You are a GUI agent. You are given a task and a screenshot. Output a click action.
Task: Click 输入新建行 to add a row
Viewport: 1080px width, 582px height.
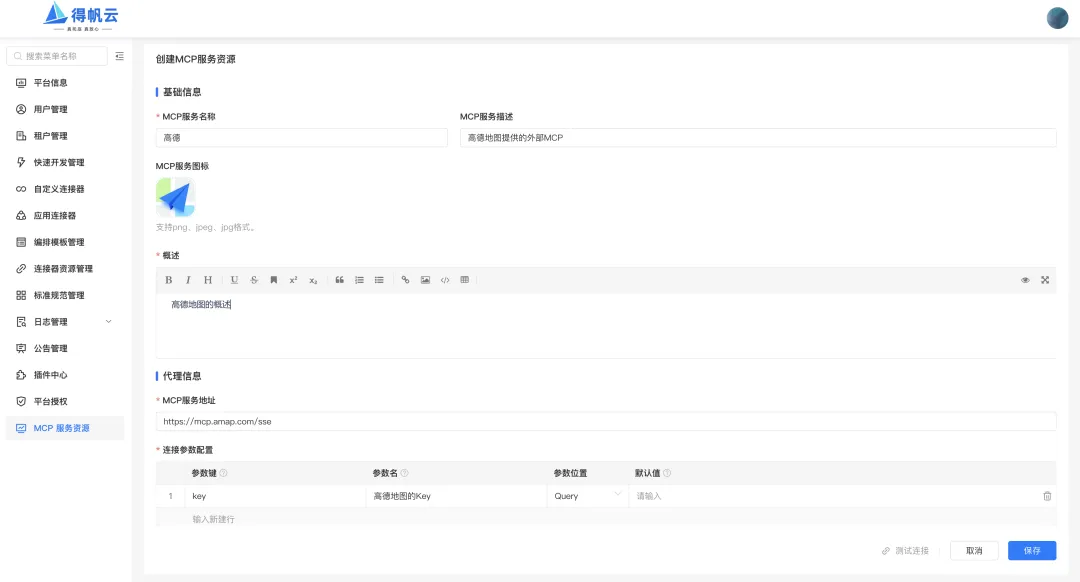(x=214, y=519)
